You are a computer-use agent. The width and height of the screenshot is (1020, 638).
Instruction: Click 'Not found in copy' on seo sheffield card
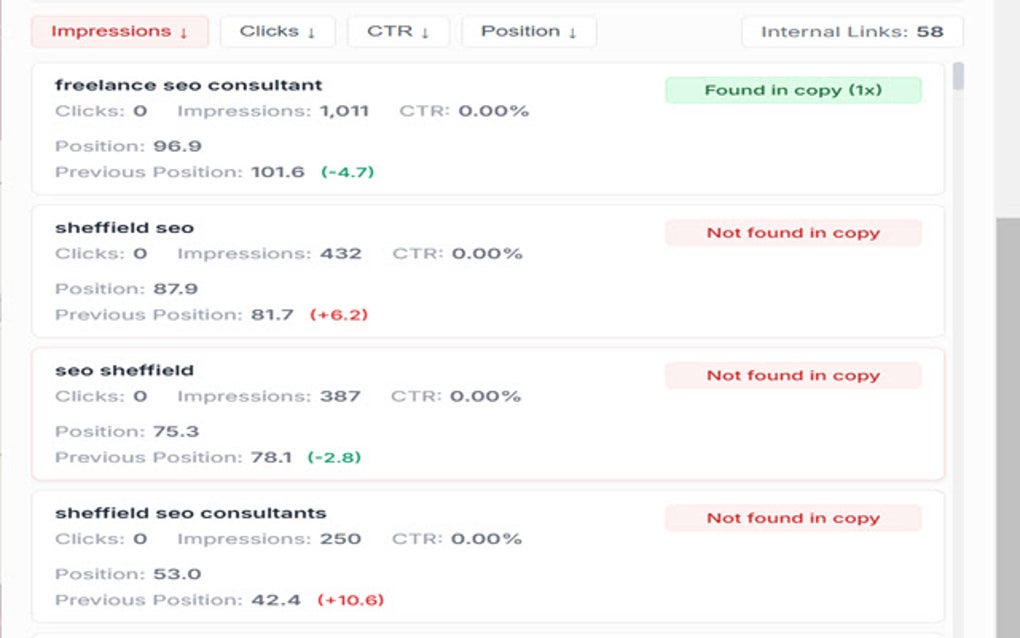[793, 375]
